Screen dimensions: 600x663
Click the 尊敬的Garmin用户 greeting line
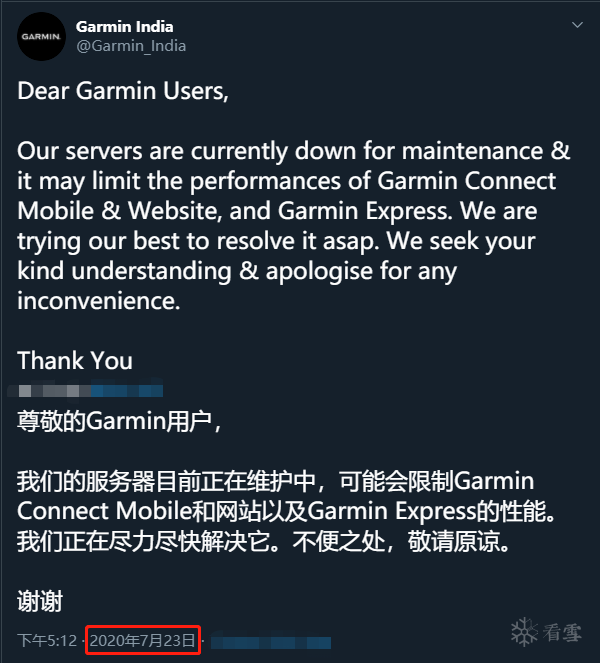point(119,421)
